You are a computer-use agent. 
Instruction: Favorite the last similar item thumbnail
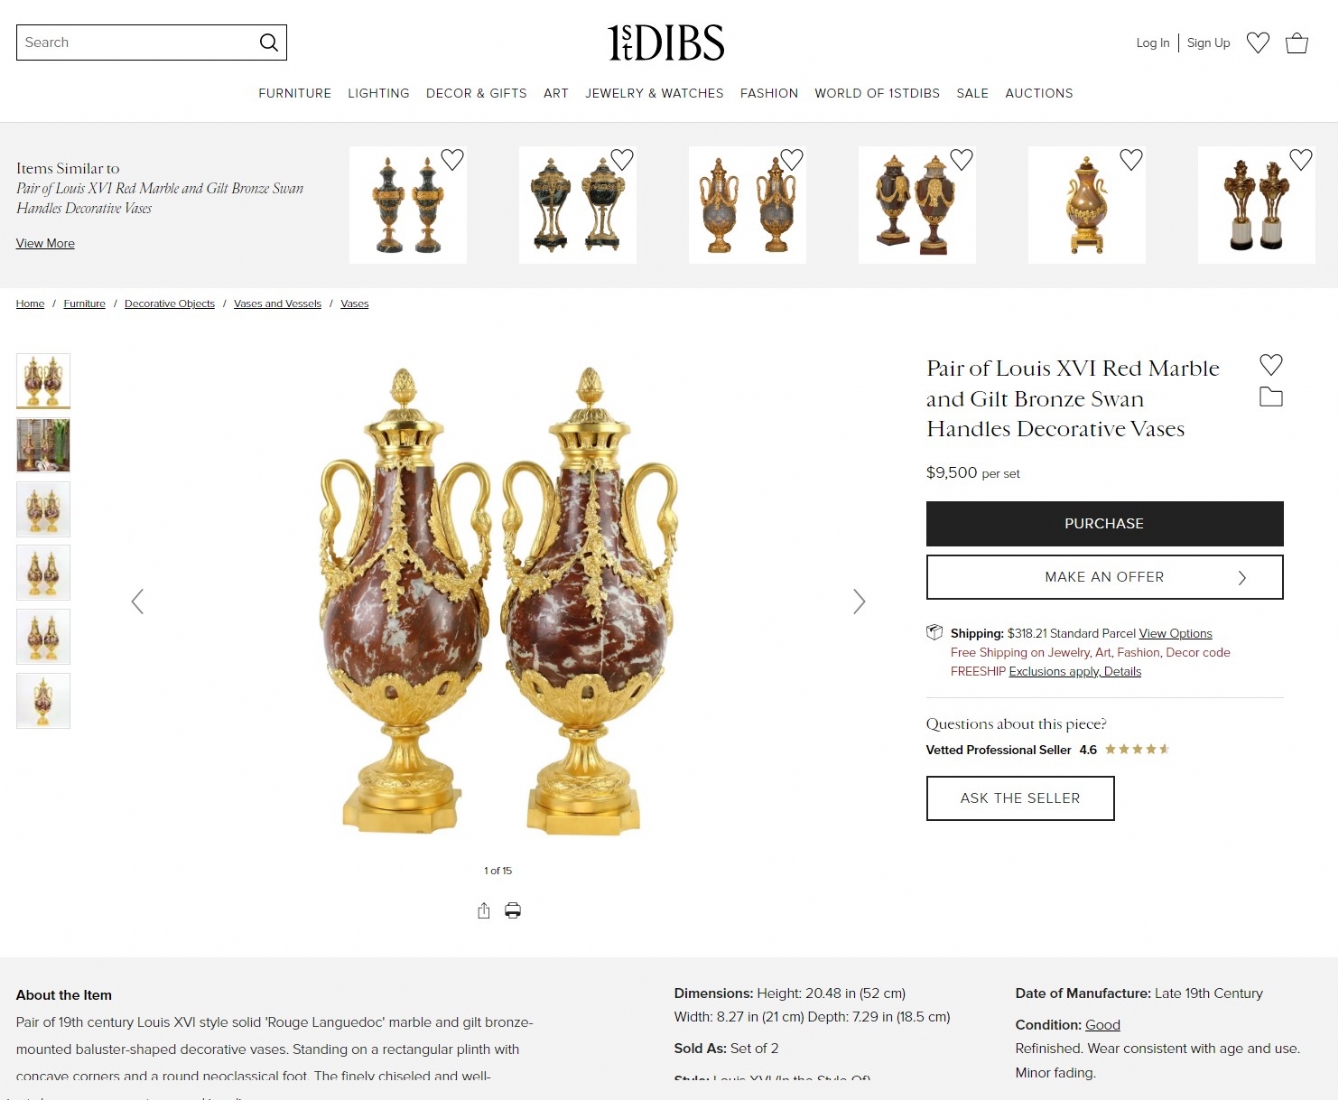tap(1301, 159)
